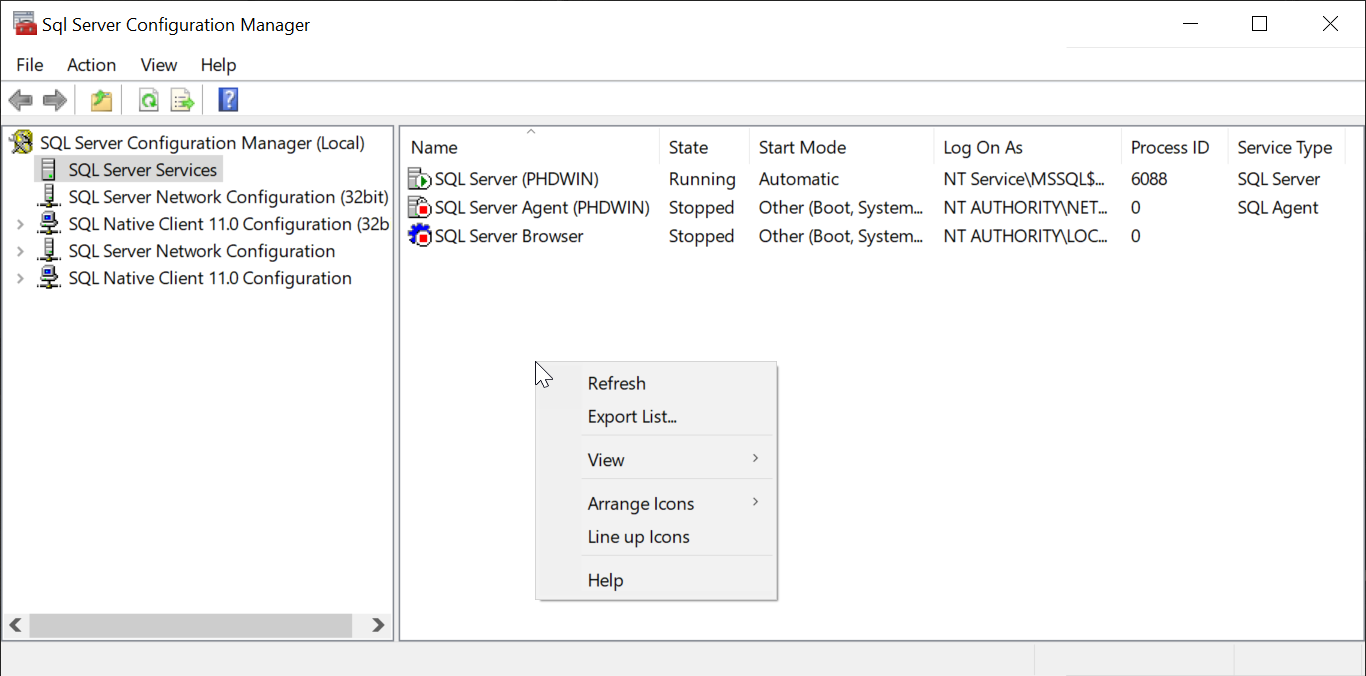The height and width of the screenshot is (676, 1366).
Task: Open Help using the toolbar question mark icon
Action: [227, 99]
